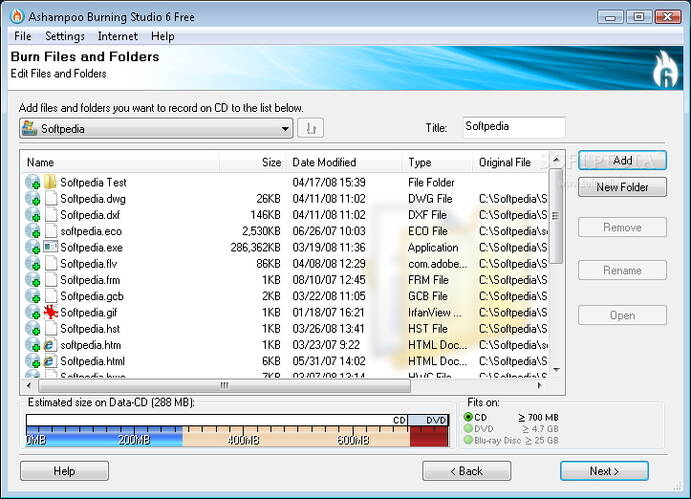
Task: Select the DVD radio option
Action: pos(469,429)
